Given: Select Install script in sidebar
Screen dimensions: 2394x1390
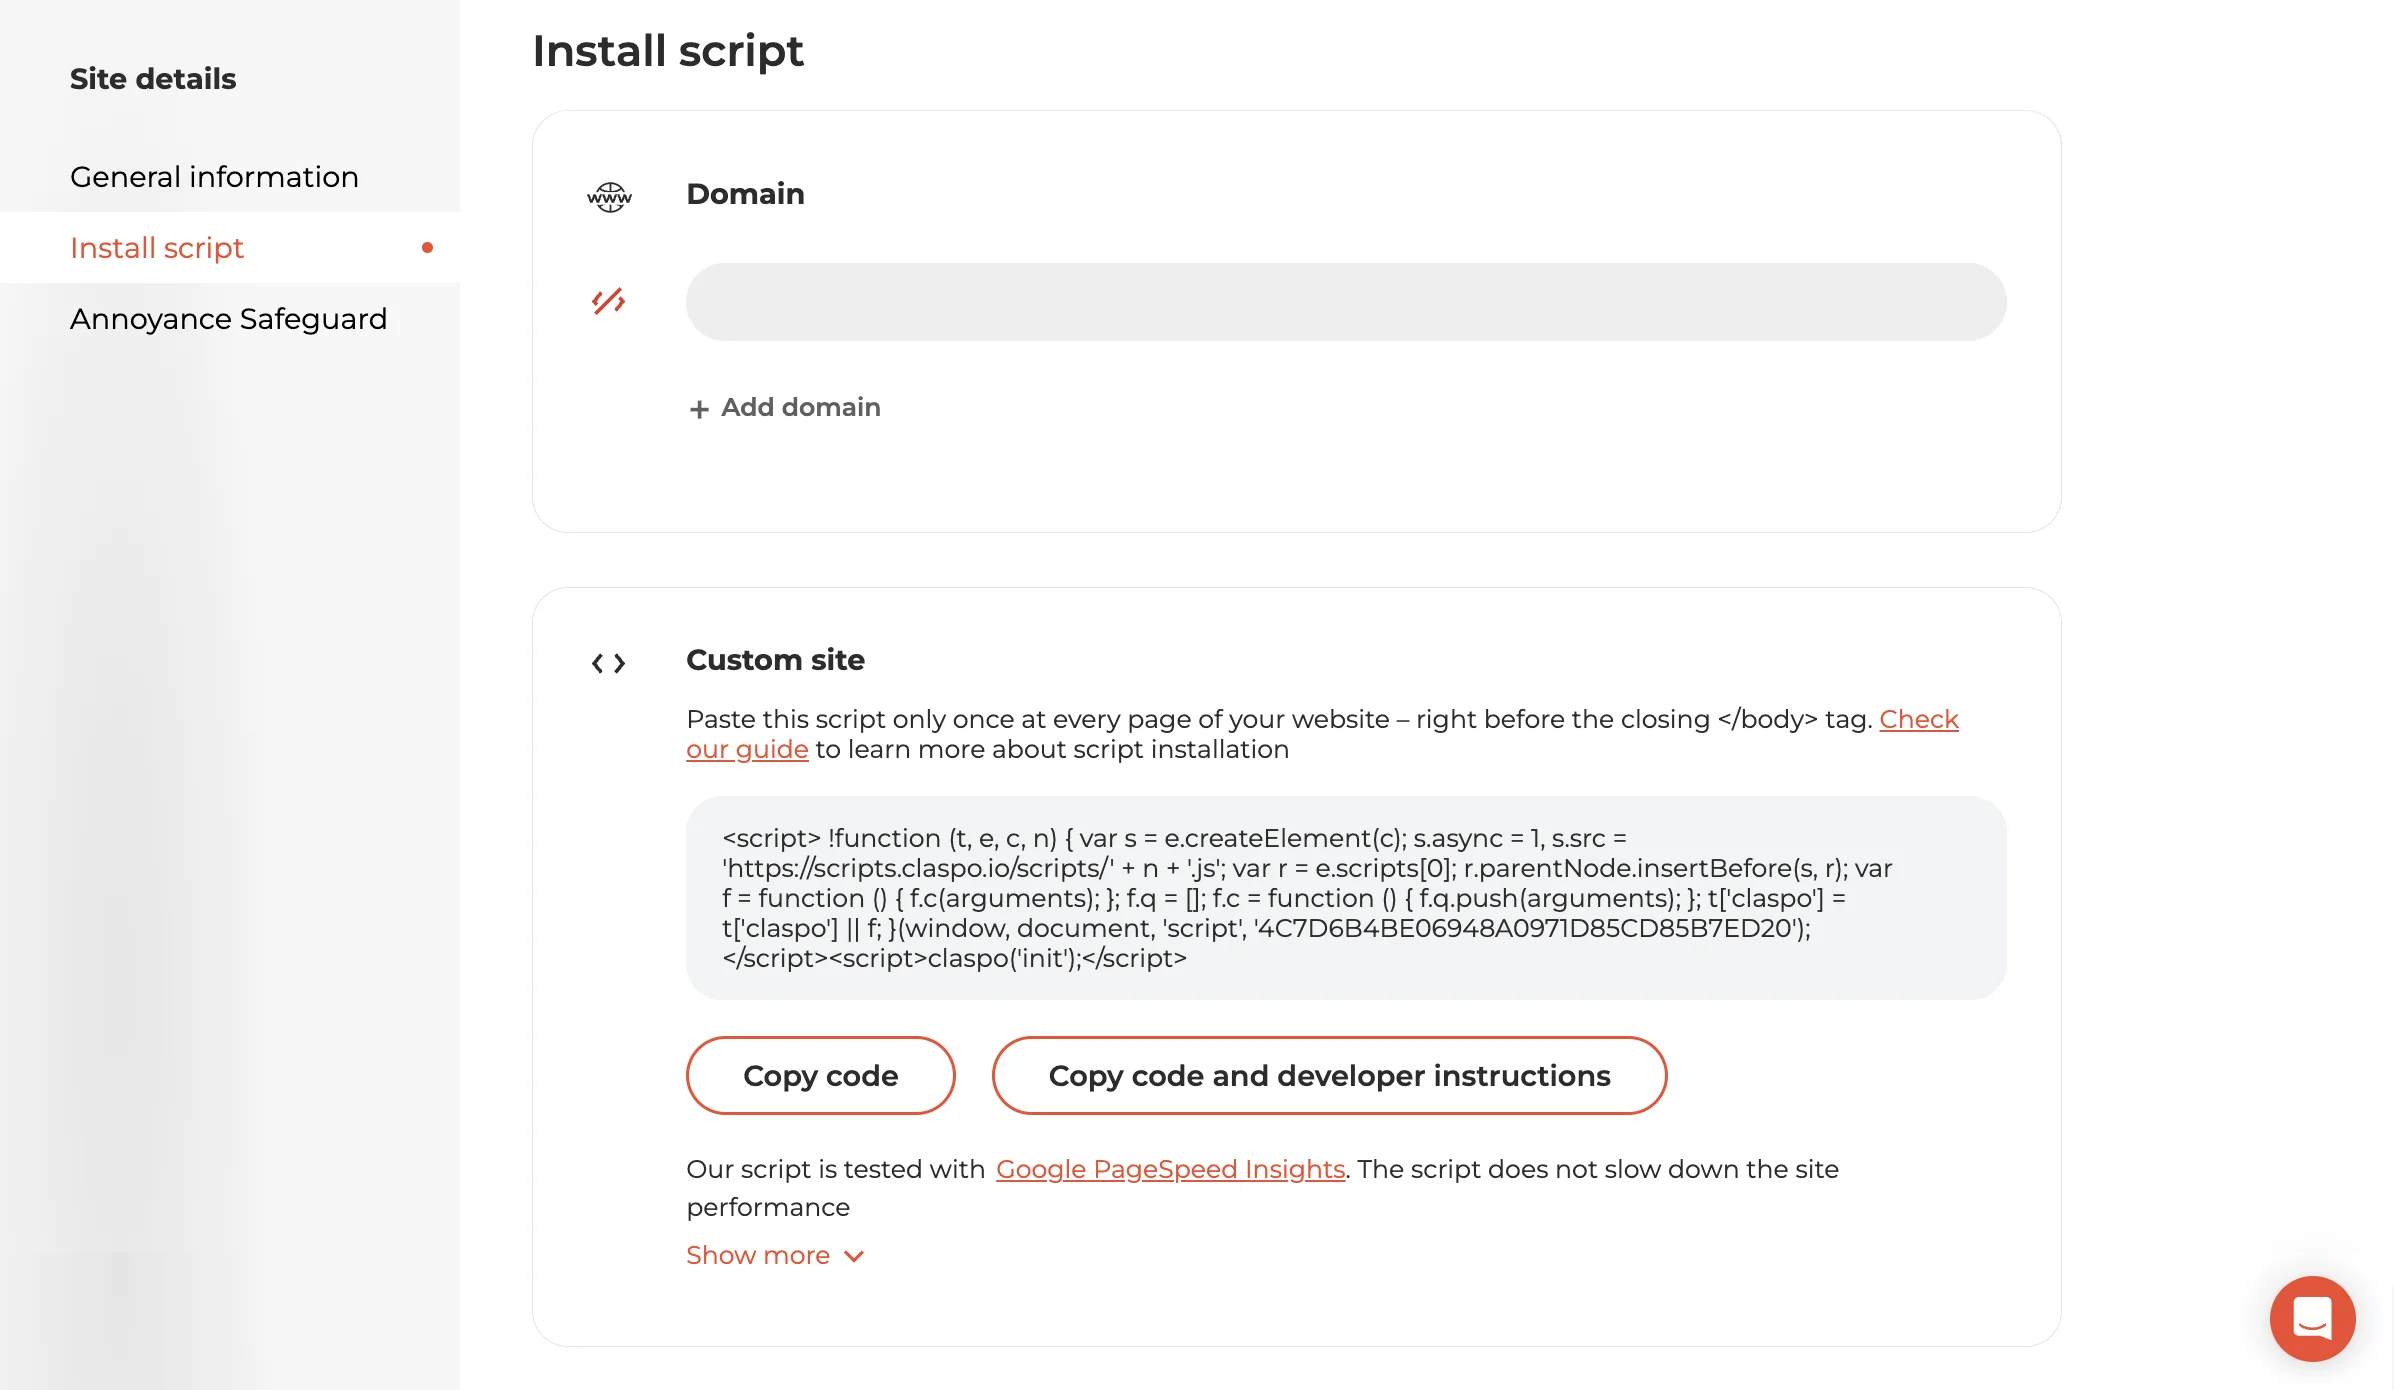Looking at the screenshot, I should click(157, 247).
